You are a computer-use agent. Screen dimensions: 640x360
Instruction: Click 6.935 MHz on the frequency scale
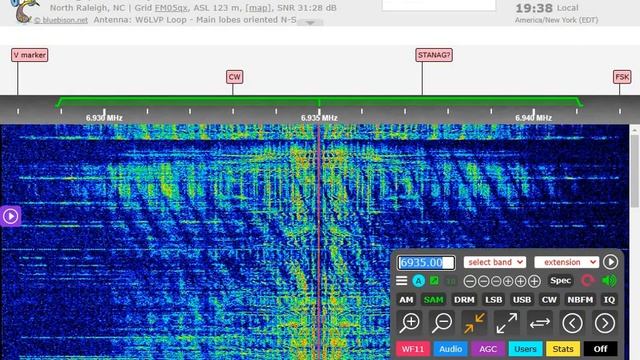319,118
